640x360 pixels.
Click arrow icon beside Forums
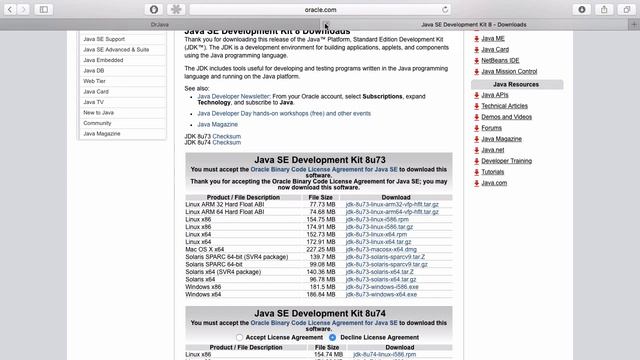point(476,128)
